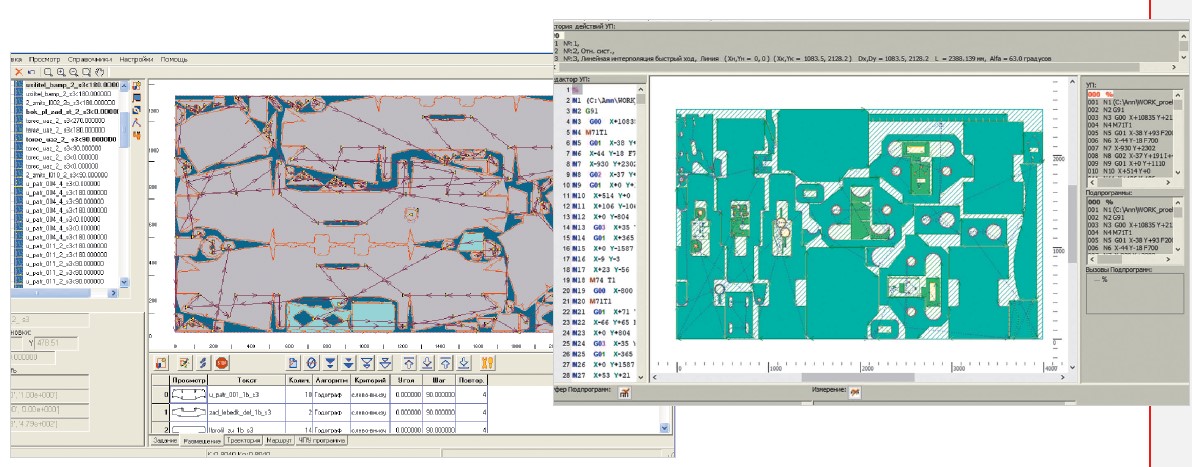
Task: Open the Настройки menu
Action: 135,59
